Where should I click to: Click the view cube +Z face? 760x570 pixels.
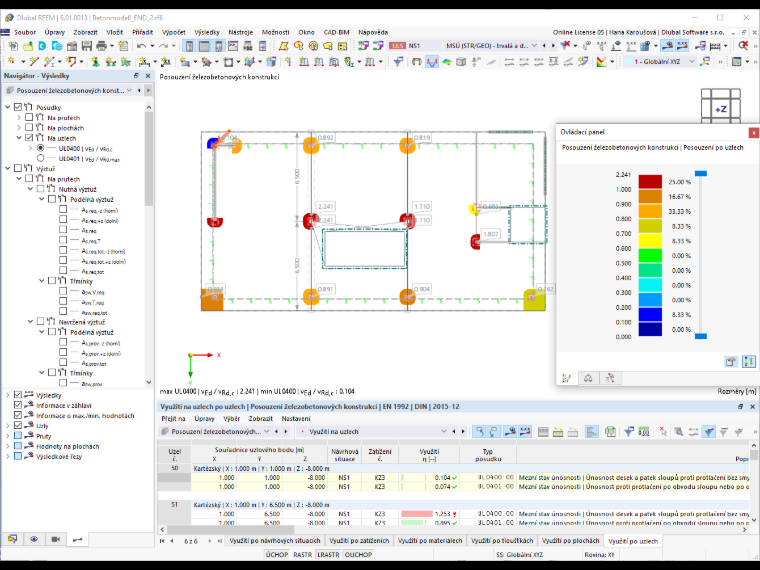(x=721, y=109)
